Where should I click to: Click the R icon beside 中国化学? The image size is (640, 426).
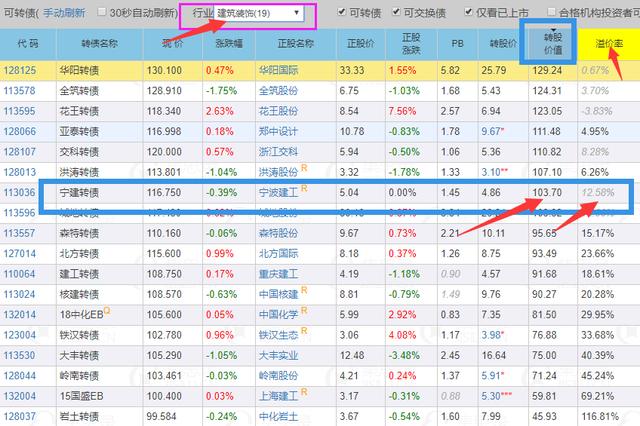pos(304,311)
